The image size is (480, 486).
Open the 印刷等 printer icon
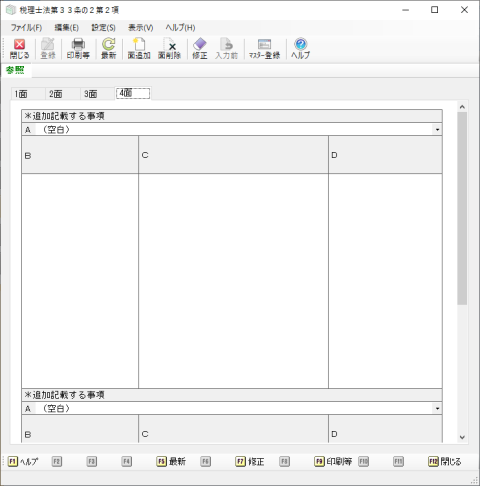tap(78, 49)
